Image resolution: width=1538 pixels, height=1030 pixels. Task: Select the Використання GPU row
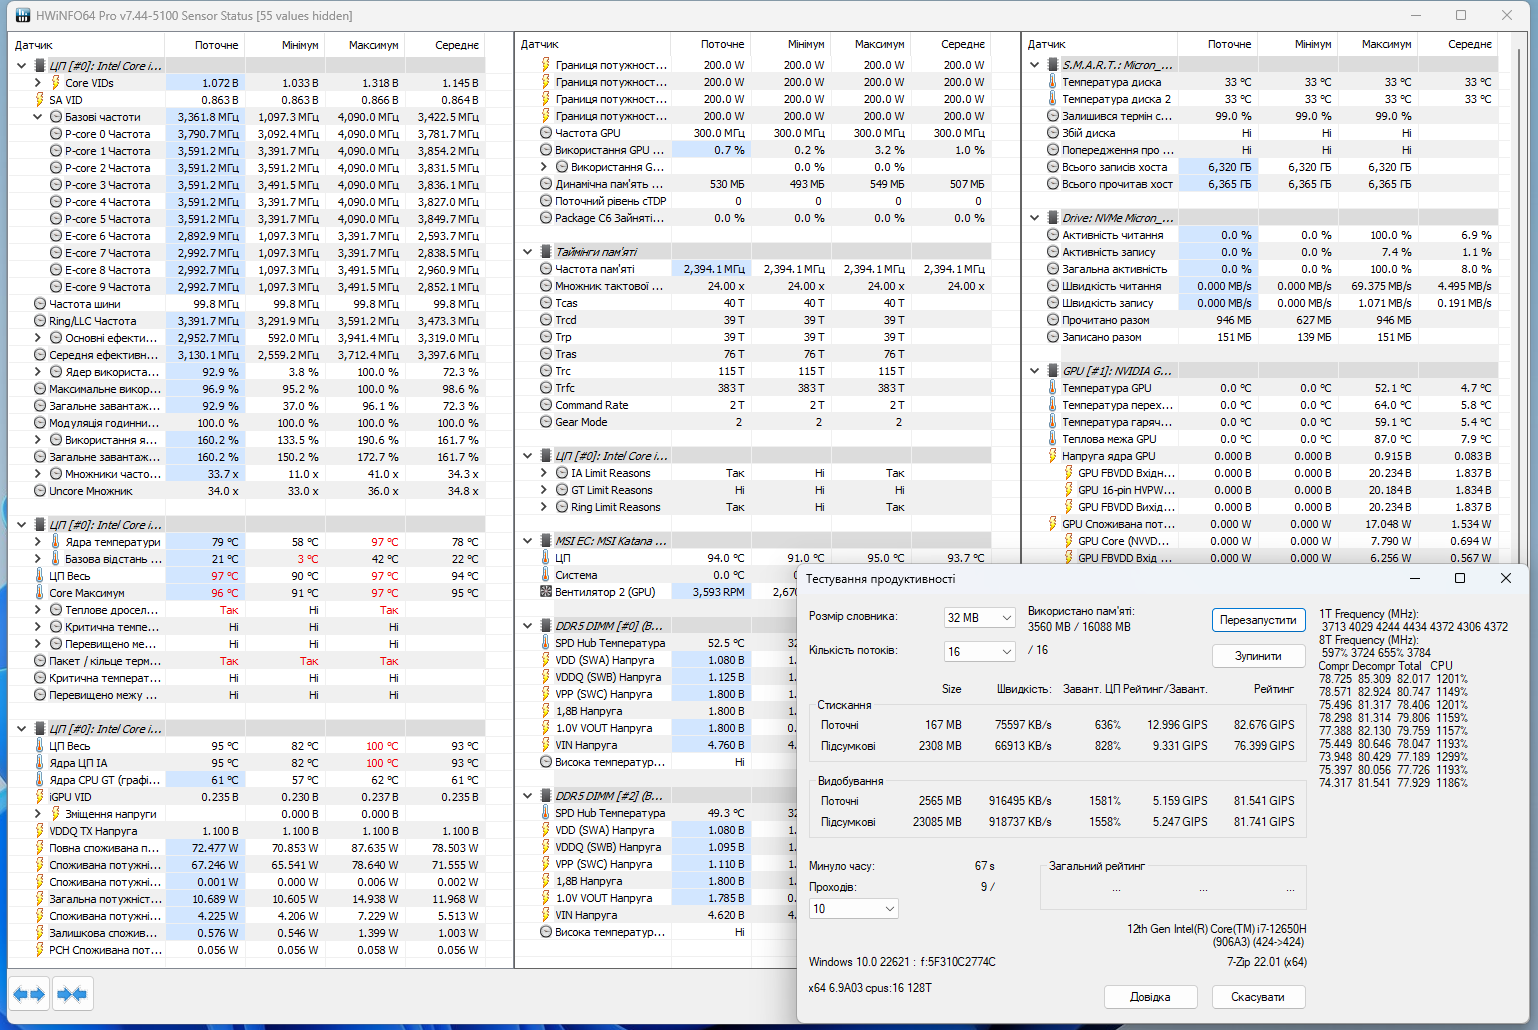753,150
